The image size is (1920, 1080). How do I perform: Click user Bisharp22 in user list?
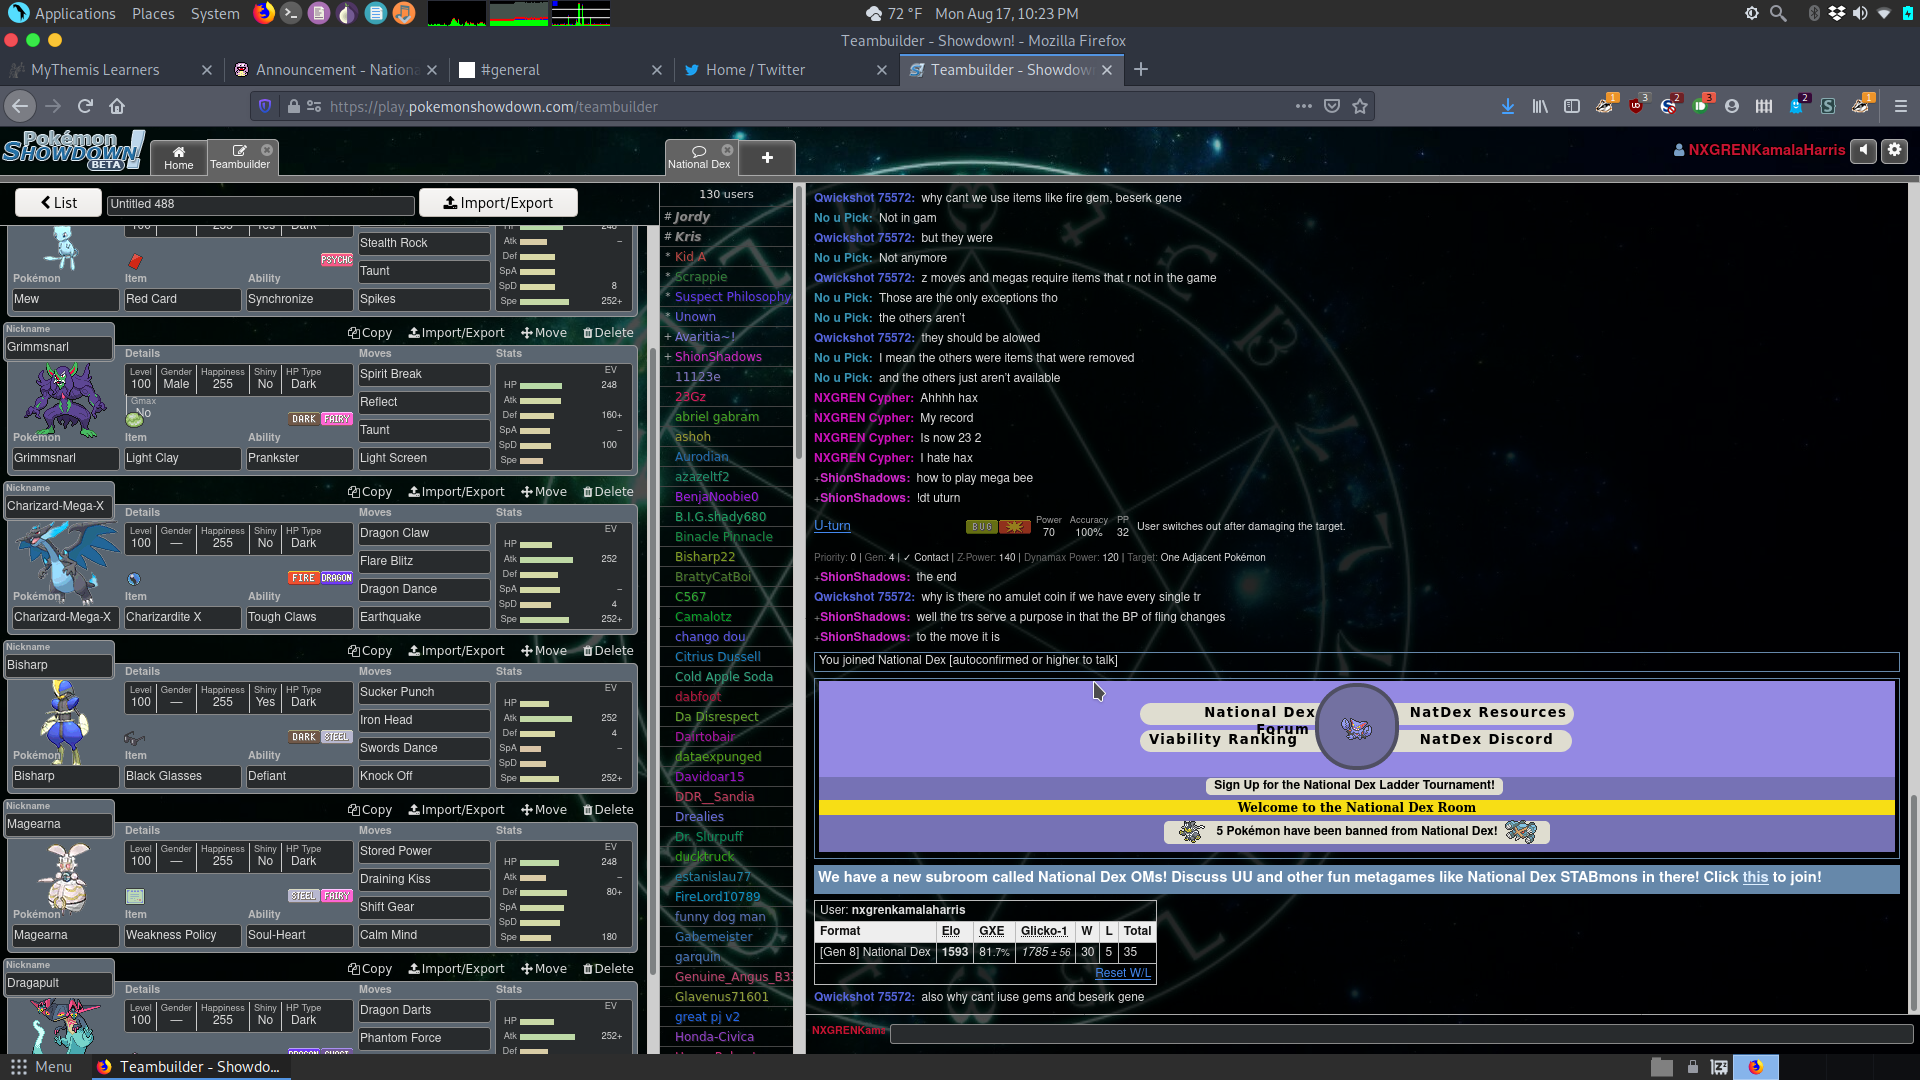pos(705,557)
